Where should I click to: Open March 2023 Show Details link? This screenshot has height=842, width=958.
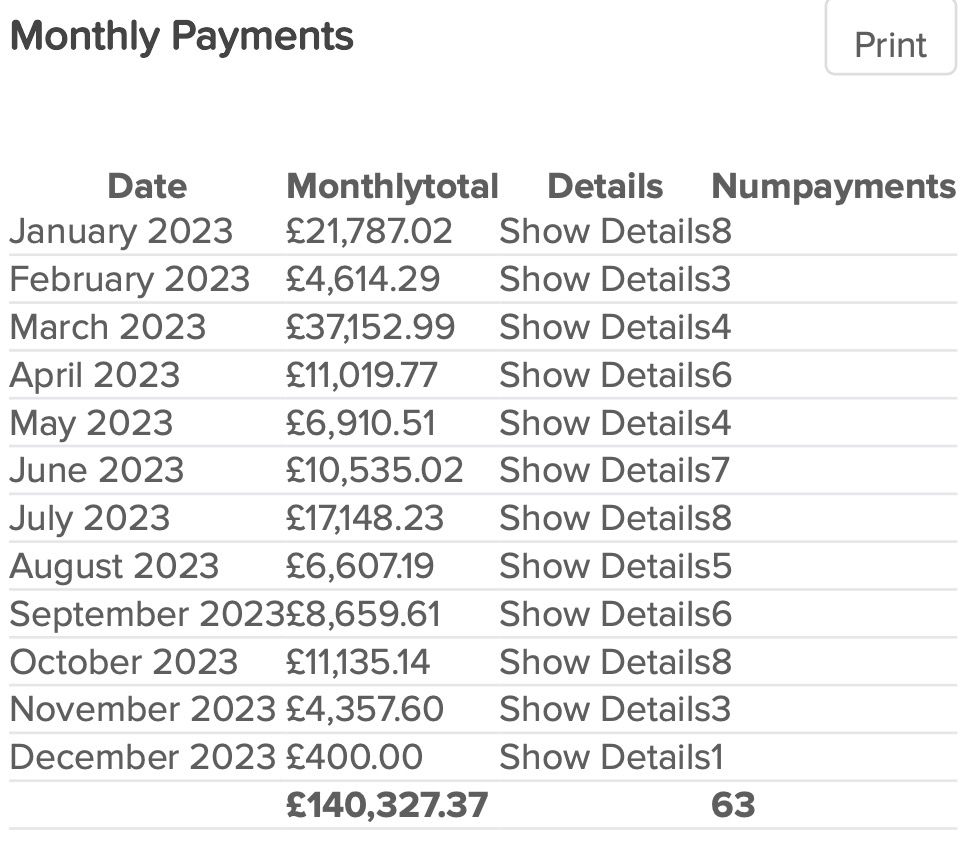(x=604, y=327)
